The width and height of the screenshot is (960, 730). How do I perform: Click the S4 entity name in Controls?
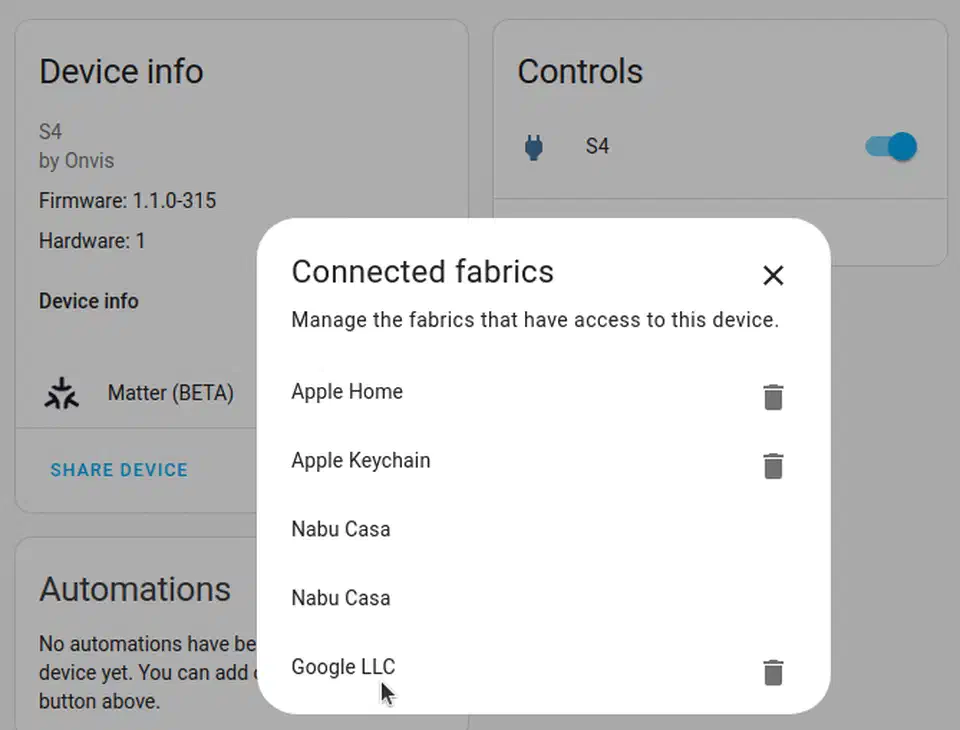click(597, 146)
